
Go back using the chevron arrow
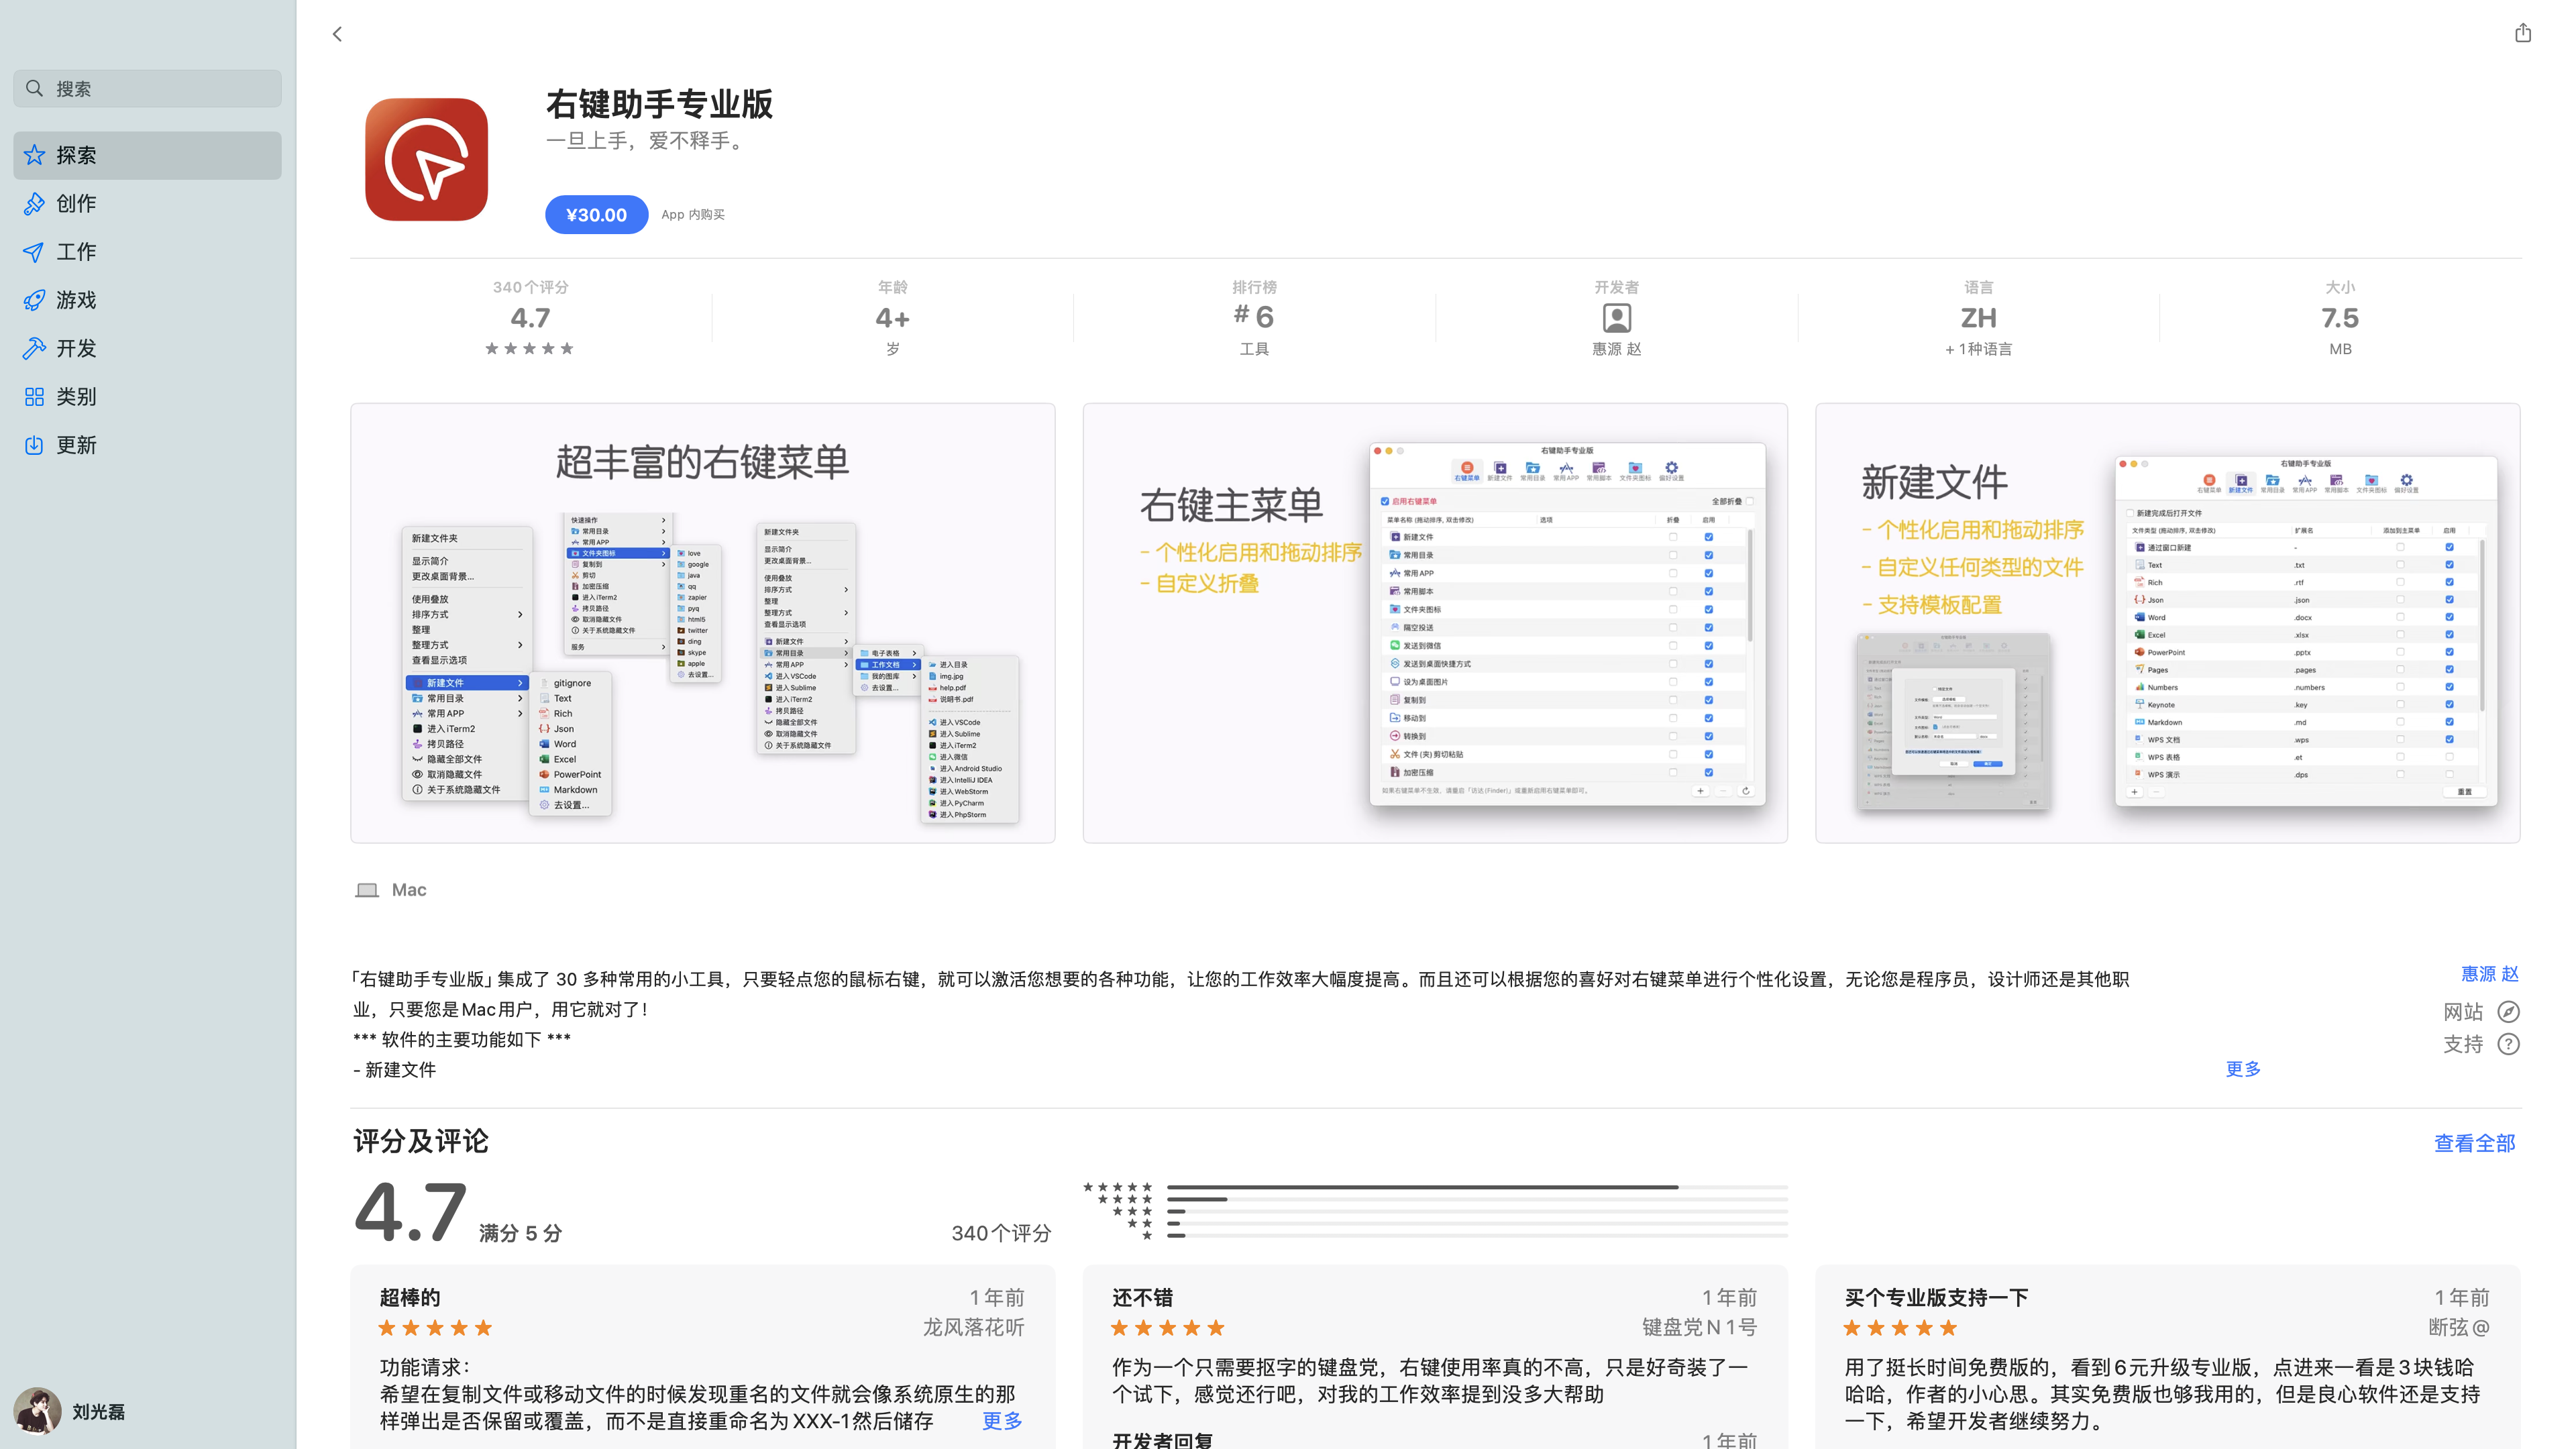coord(337,34)
